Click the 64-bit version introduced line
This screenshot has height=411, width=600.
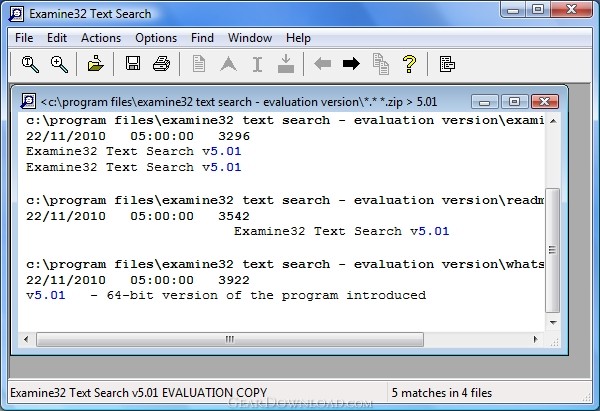point(226,295)
